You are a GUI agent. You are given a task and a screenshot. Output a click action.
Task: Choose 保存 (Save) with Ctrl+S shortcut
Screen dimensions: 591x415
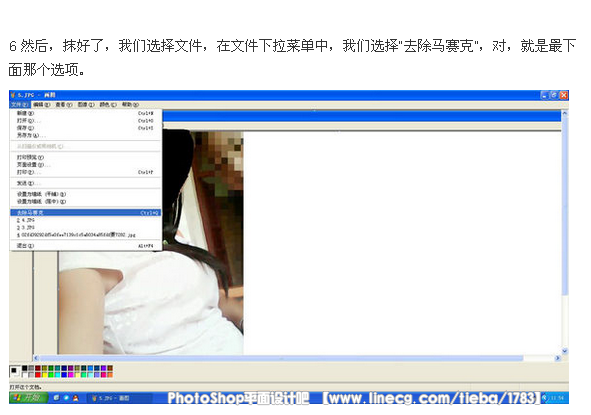[86, 128]
